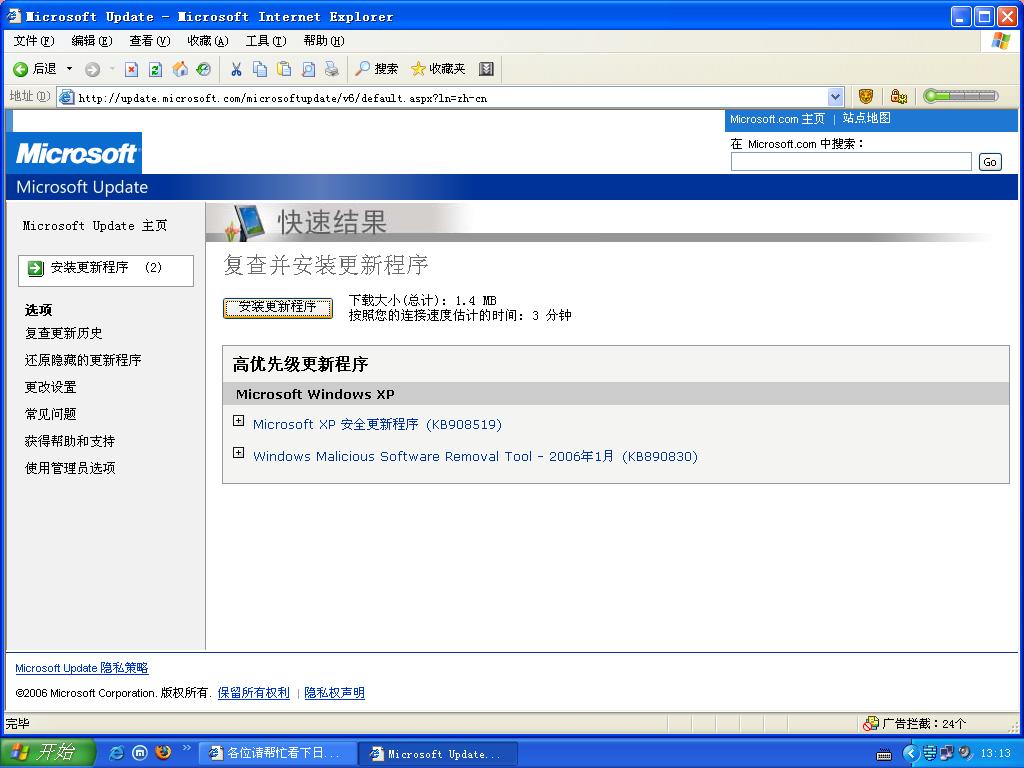Open the address bar dropdown arrow
The image size is (1024, 768).
coord(835,97)
